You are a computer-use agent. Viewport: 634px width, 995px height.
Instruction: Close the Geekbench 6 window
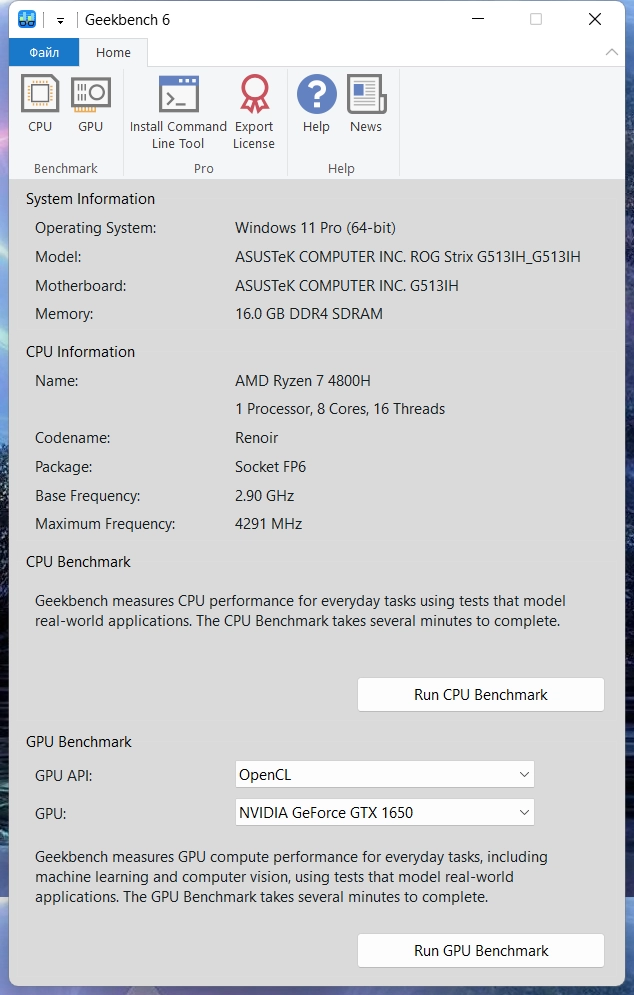[595, 19]
